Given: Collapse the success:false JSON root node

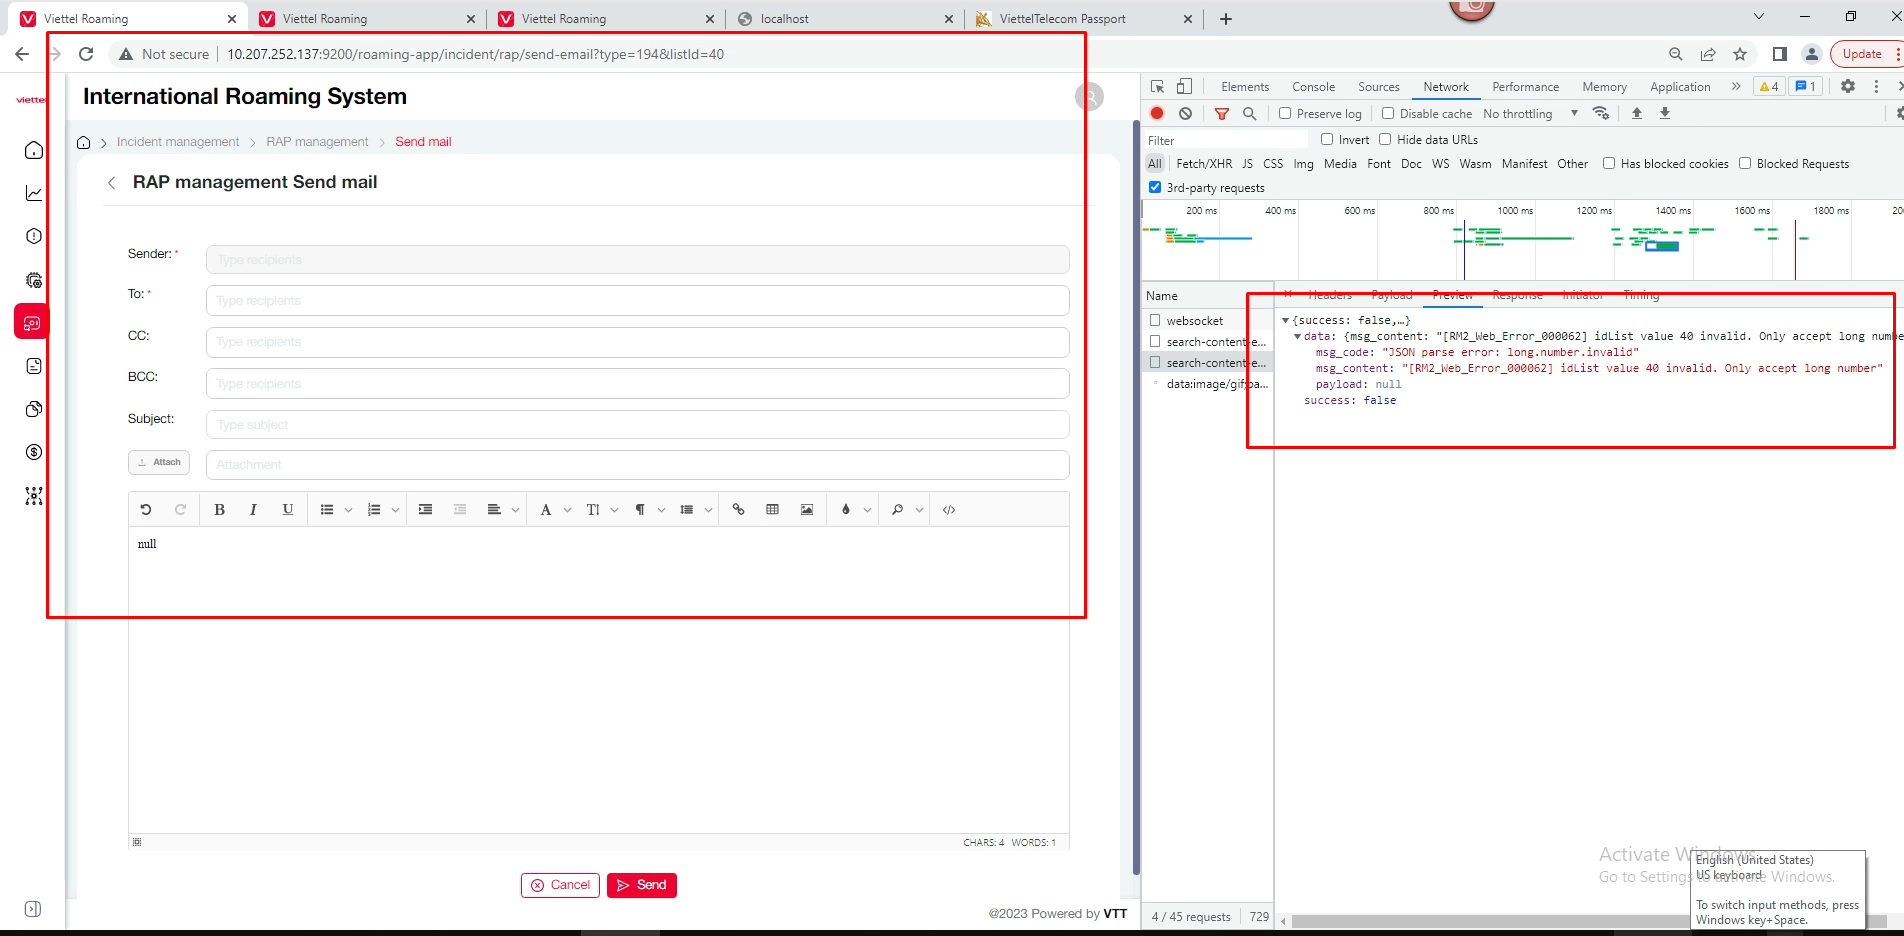Looking at the screenshot, I should click(1285, 321).
